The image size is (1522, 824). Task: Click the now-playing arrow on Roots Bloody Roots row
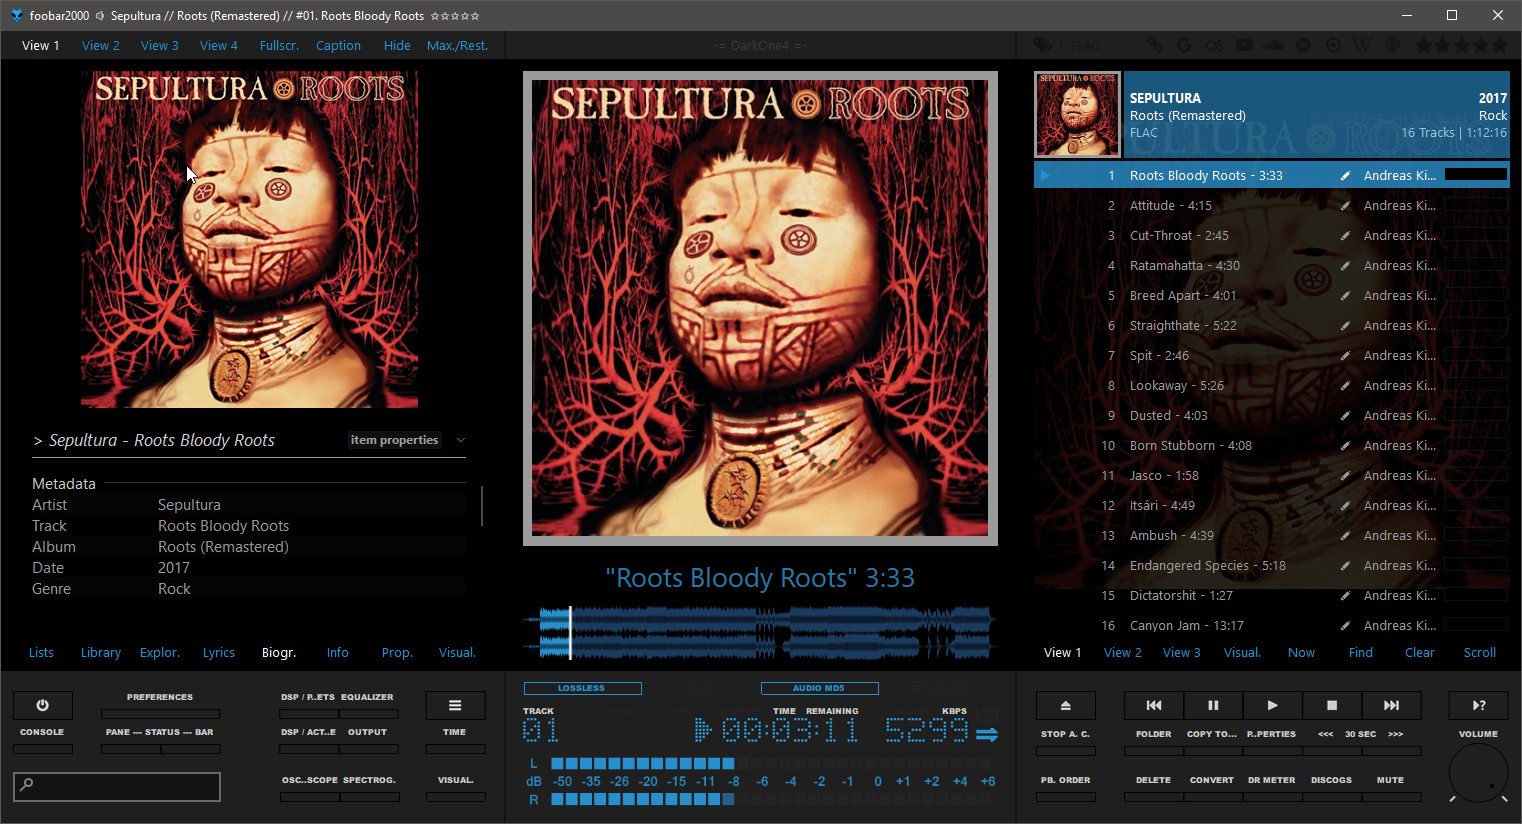(x=1045, y=175)
